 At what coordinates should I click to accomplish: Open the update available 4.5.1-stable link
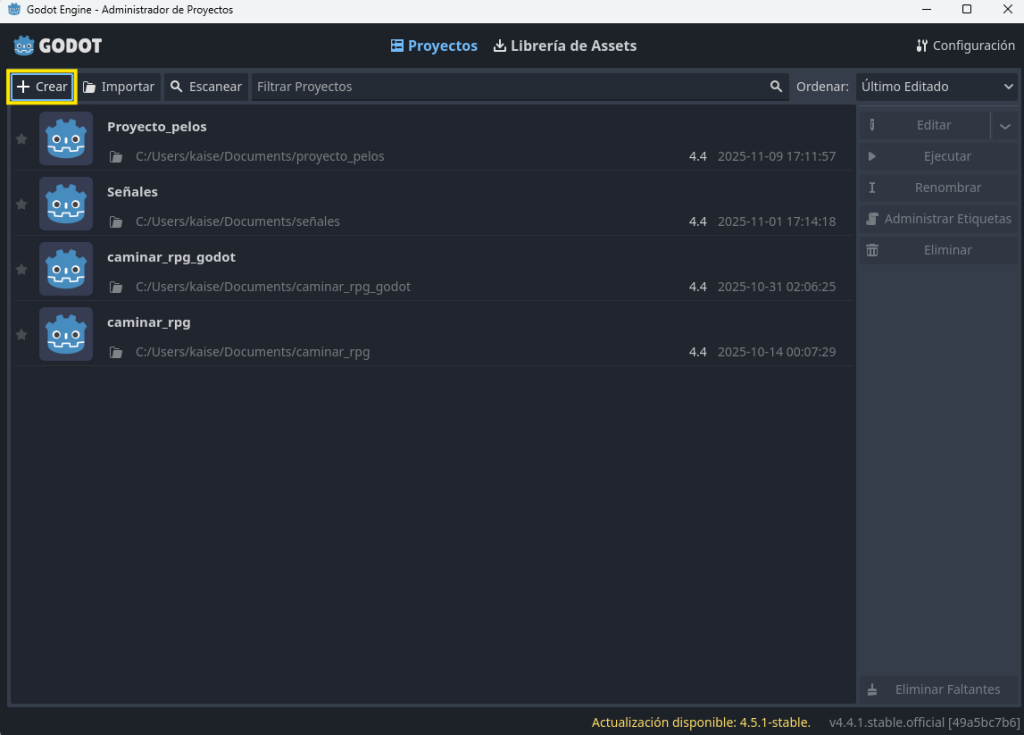[x=698, y=722]
